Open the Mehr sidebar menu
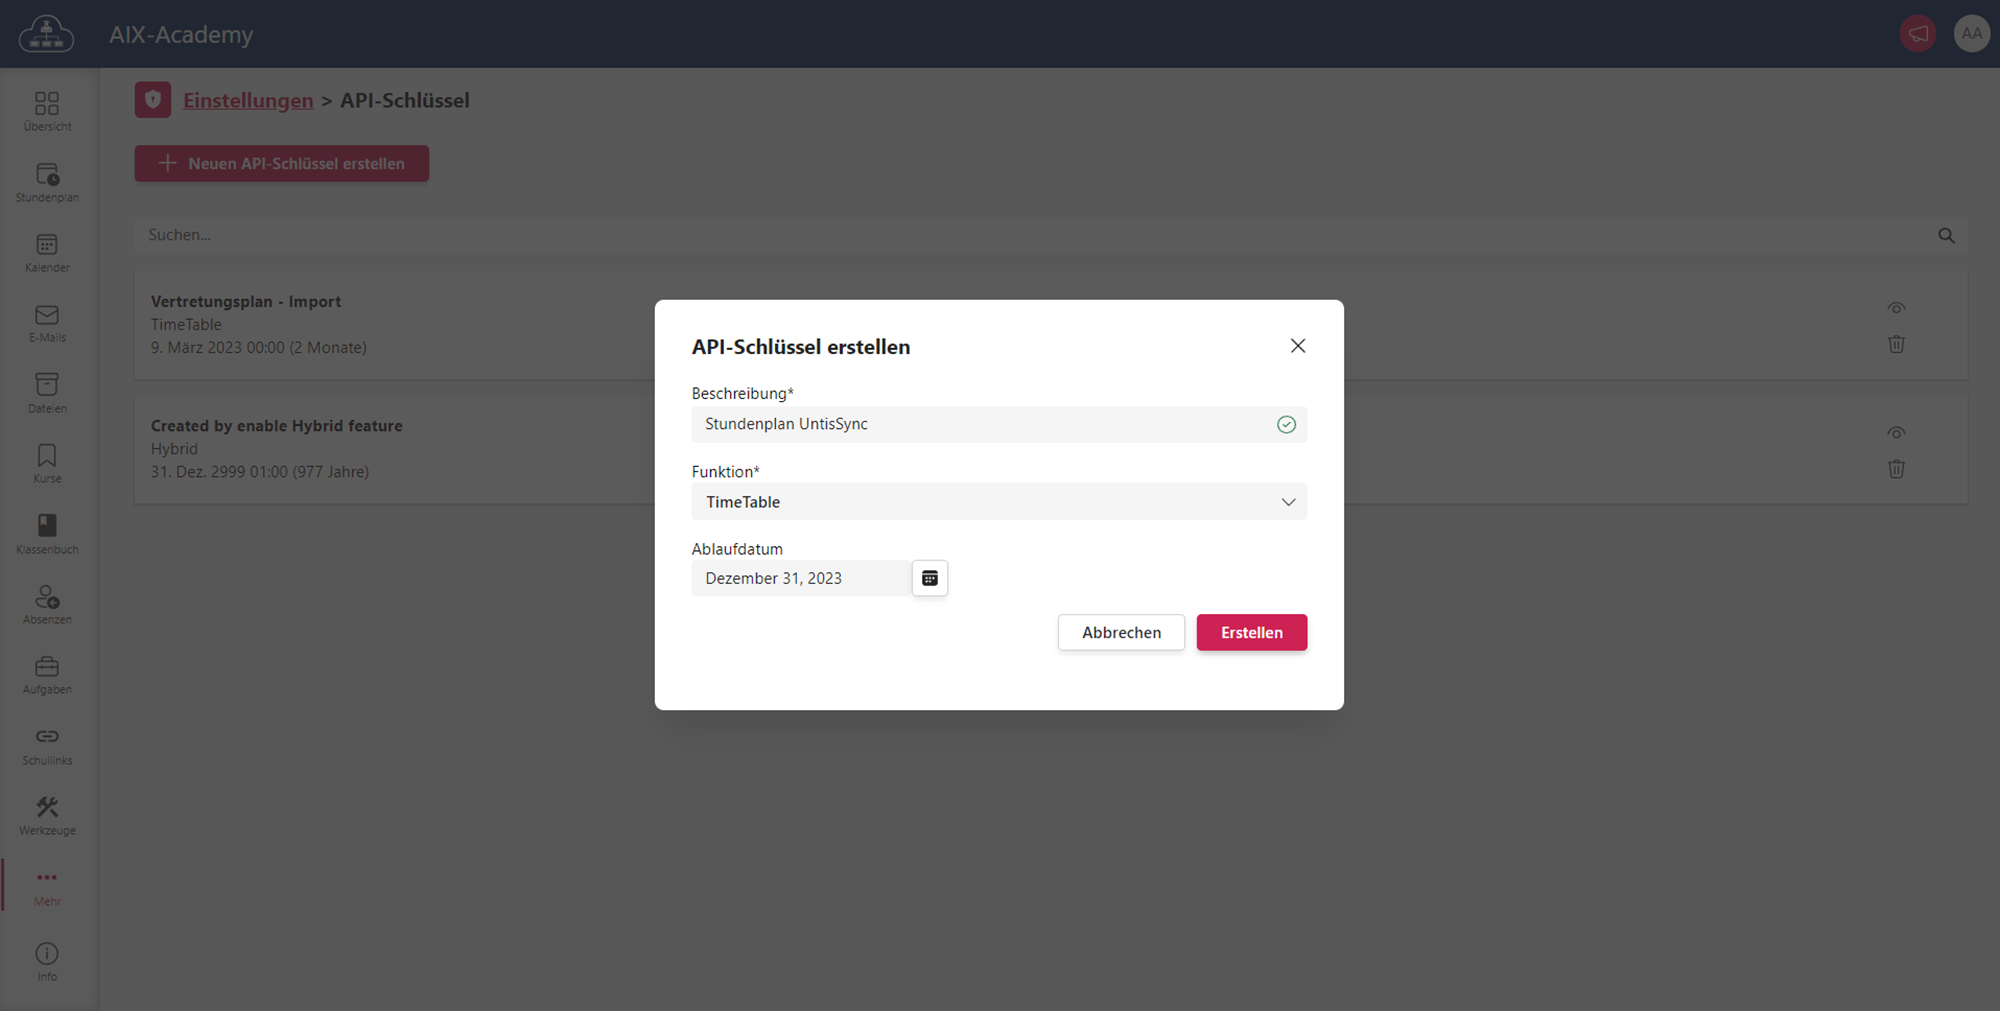This screenshot has height=1011, width=2000. pyautogui.click(x=47, y=886)
